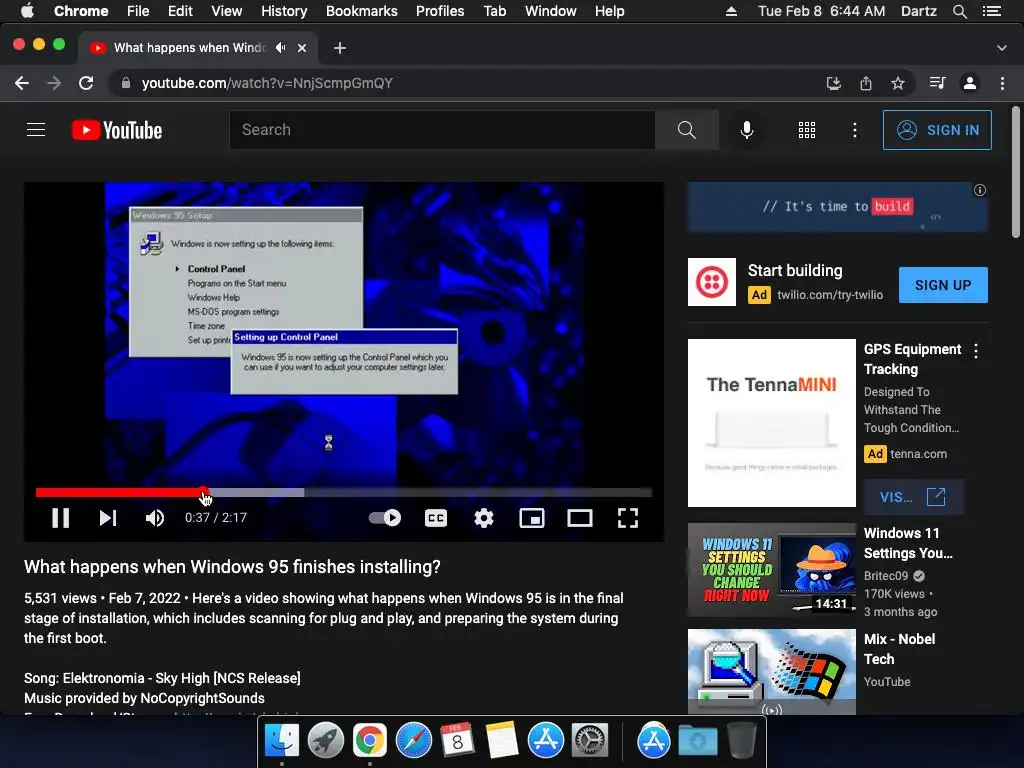View site information lock icon
The image size is (1024, 768).
(126, 83)
